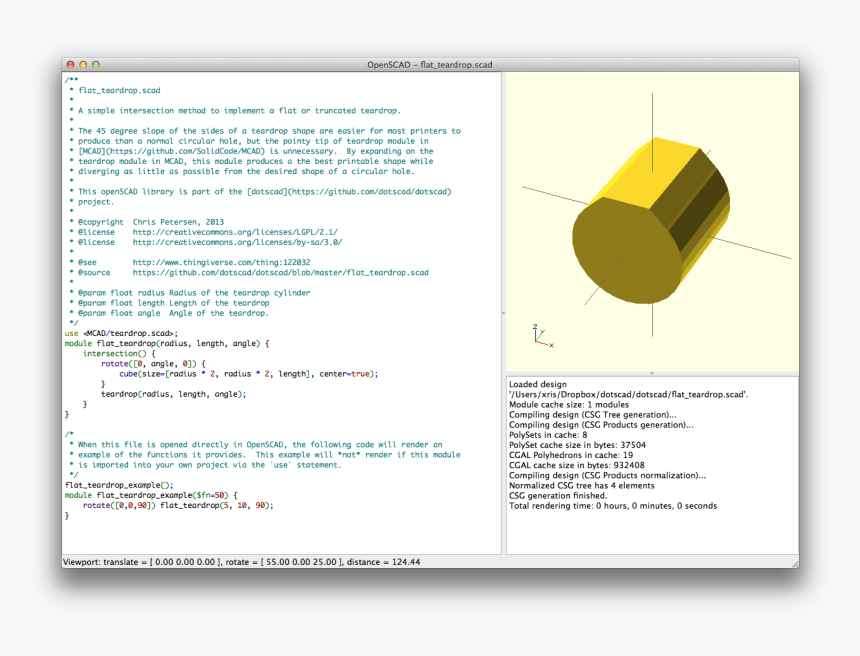Click '@param float radius Radius of the teardrop cylinder'
Image resolution: width=860 pixels, height=656 pixels.
[190, 293]
